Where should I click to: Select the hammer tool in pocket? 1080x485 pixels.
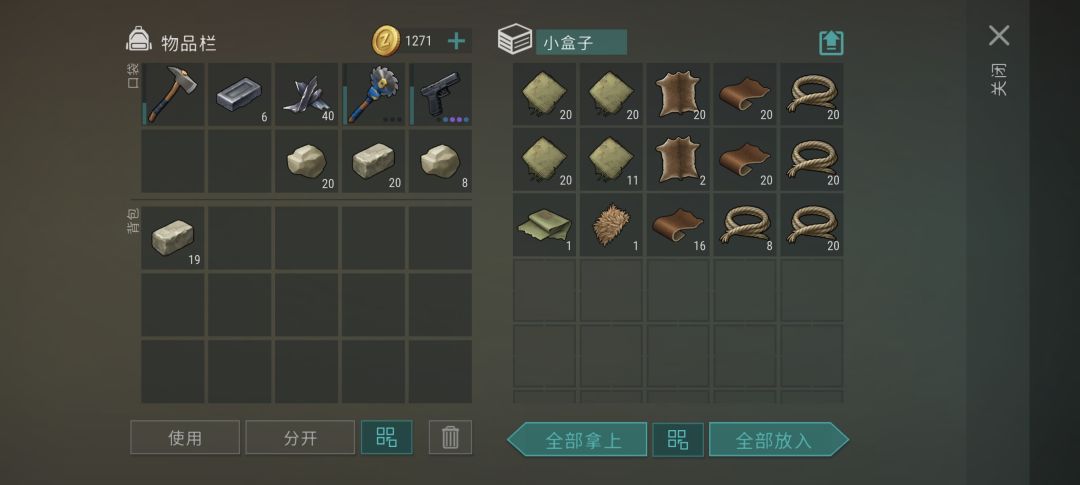(172, 94)
